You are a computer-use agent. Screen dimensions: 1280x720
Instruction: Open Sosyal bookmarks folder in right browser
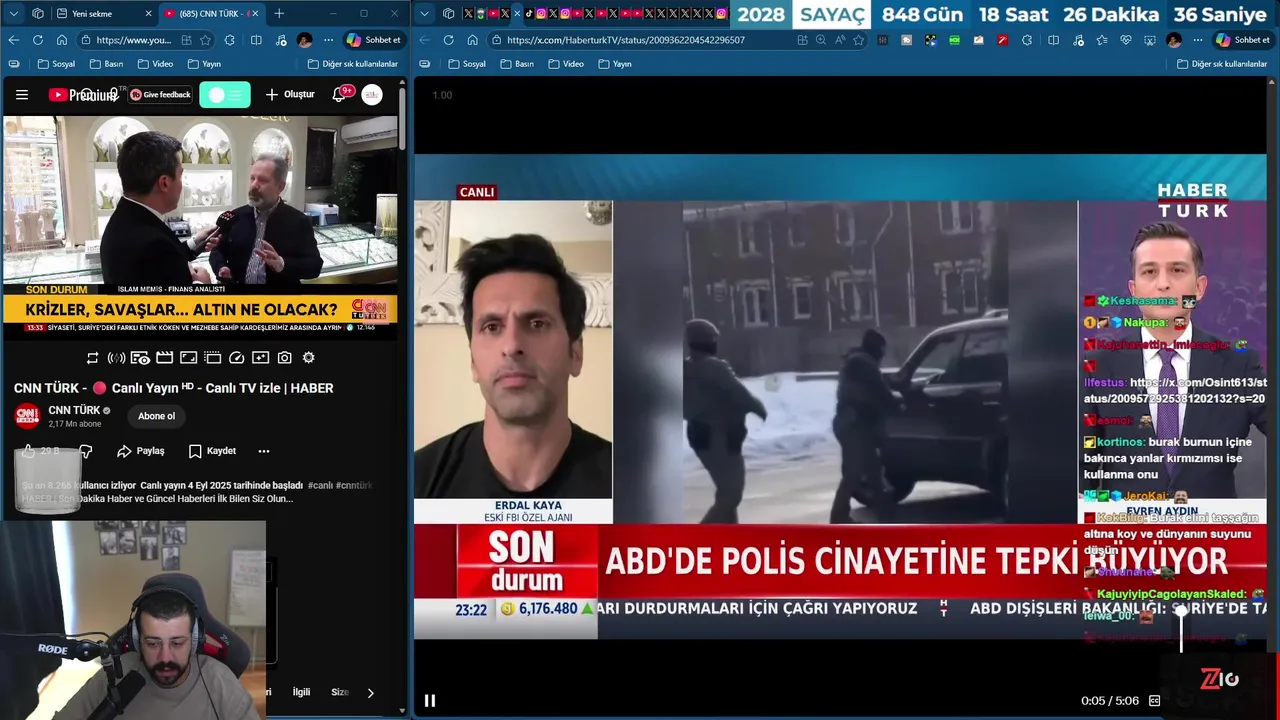pos(467,64)
